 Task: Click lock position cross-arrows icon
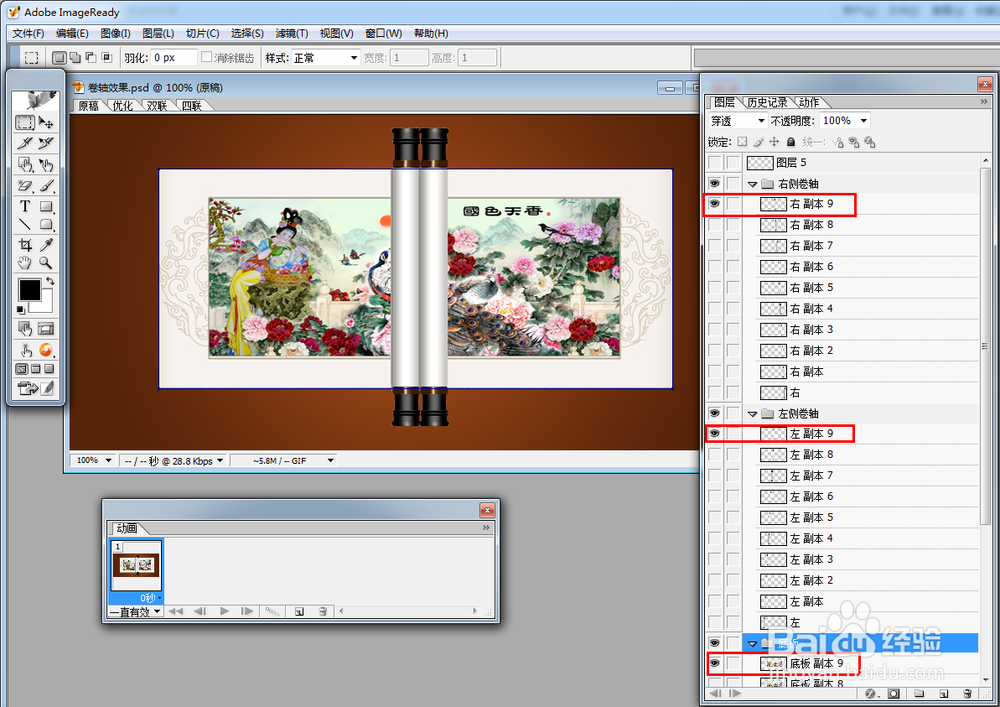coord(774,142)
